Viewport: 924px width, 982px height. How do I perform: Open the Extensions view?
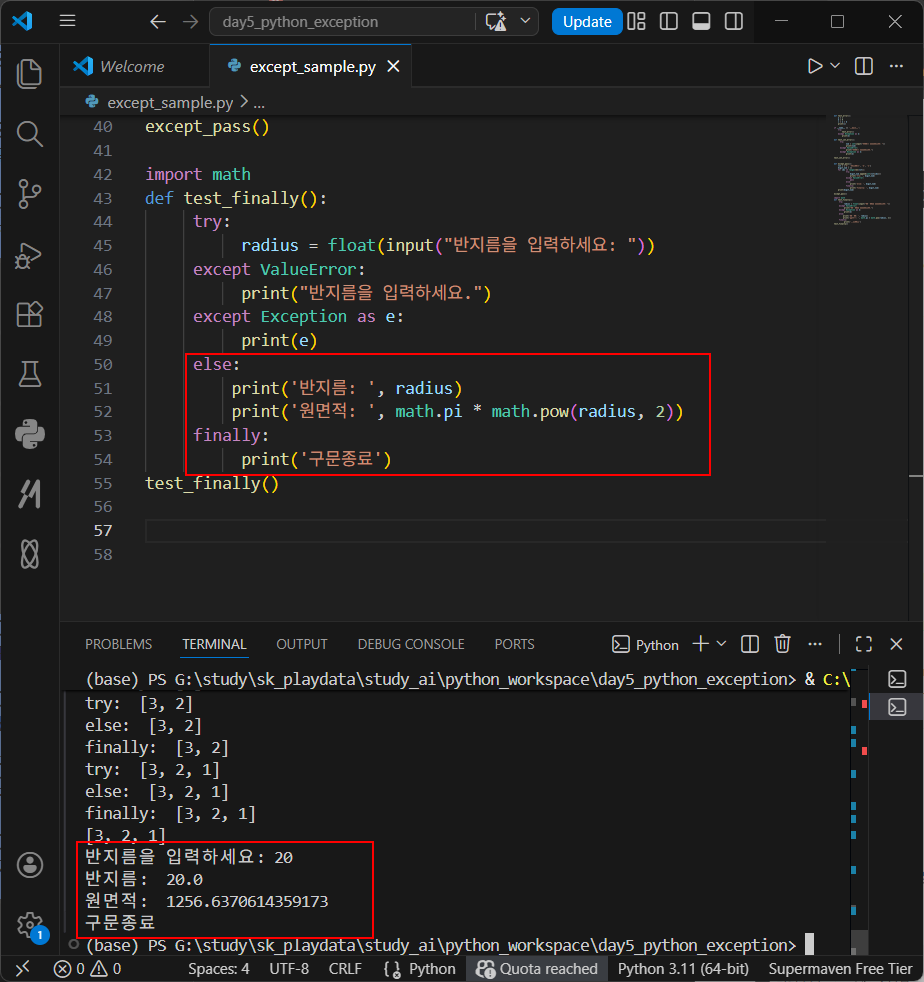click(x=29, y=314)
